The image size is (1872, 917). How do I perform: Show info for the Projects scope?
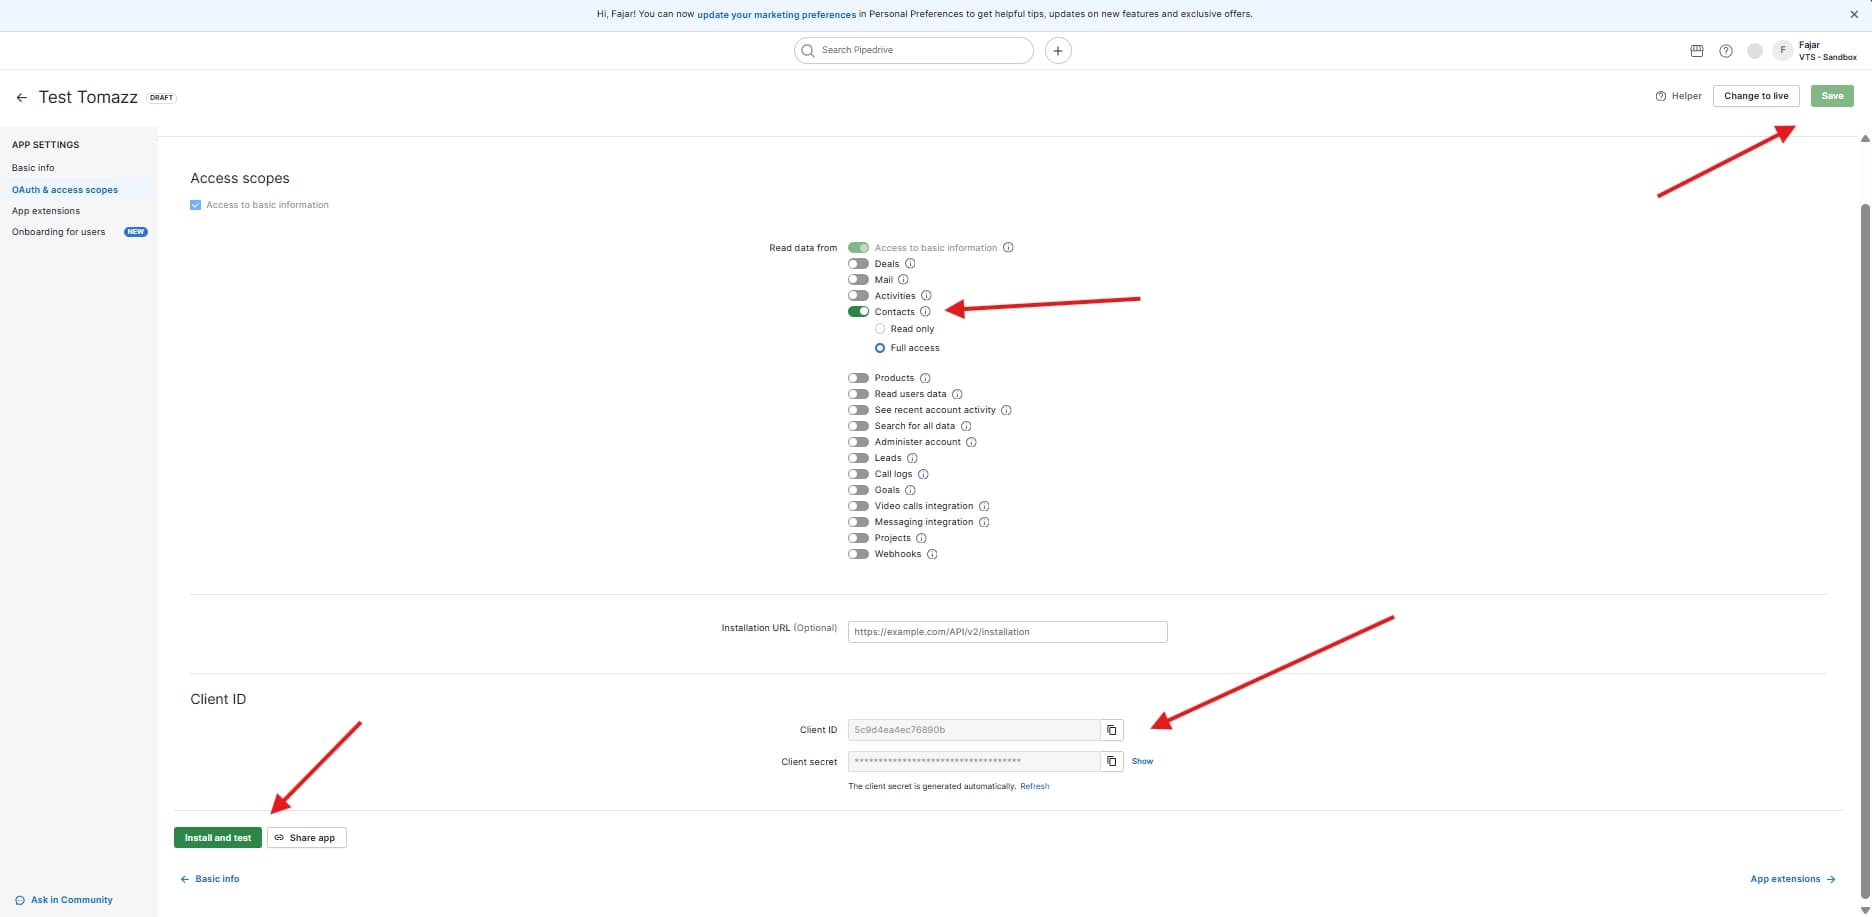pos(921,538)
